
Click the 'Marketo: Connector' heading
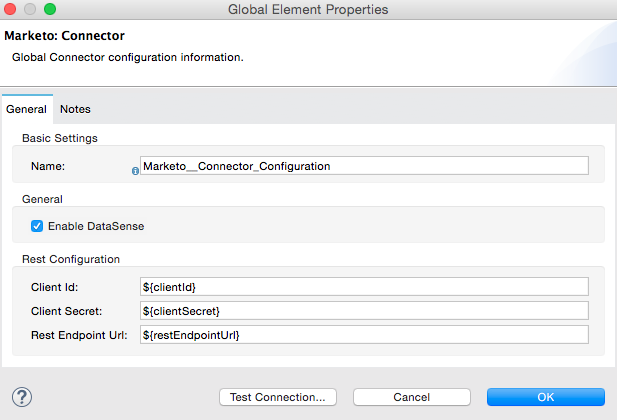(65, 36)
